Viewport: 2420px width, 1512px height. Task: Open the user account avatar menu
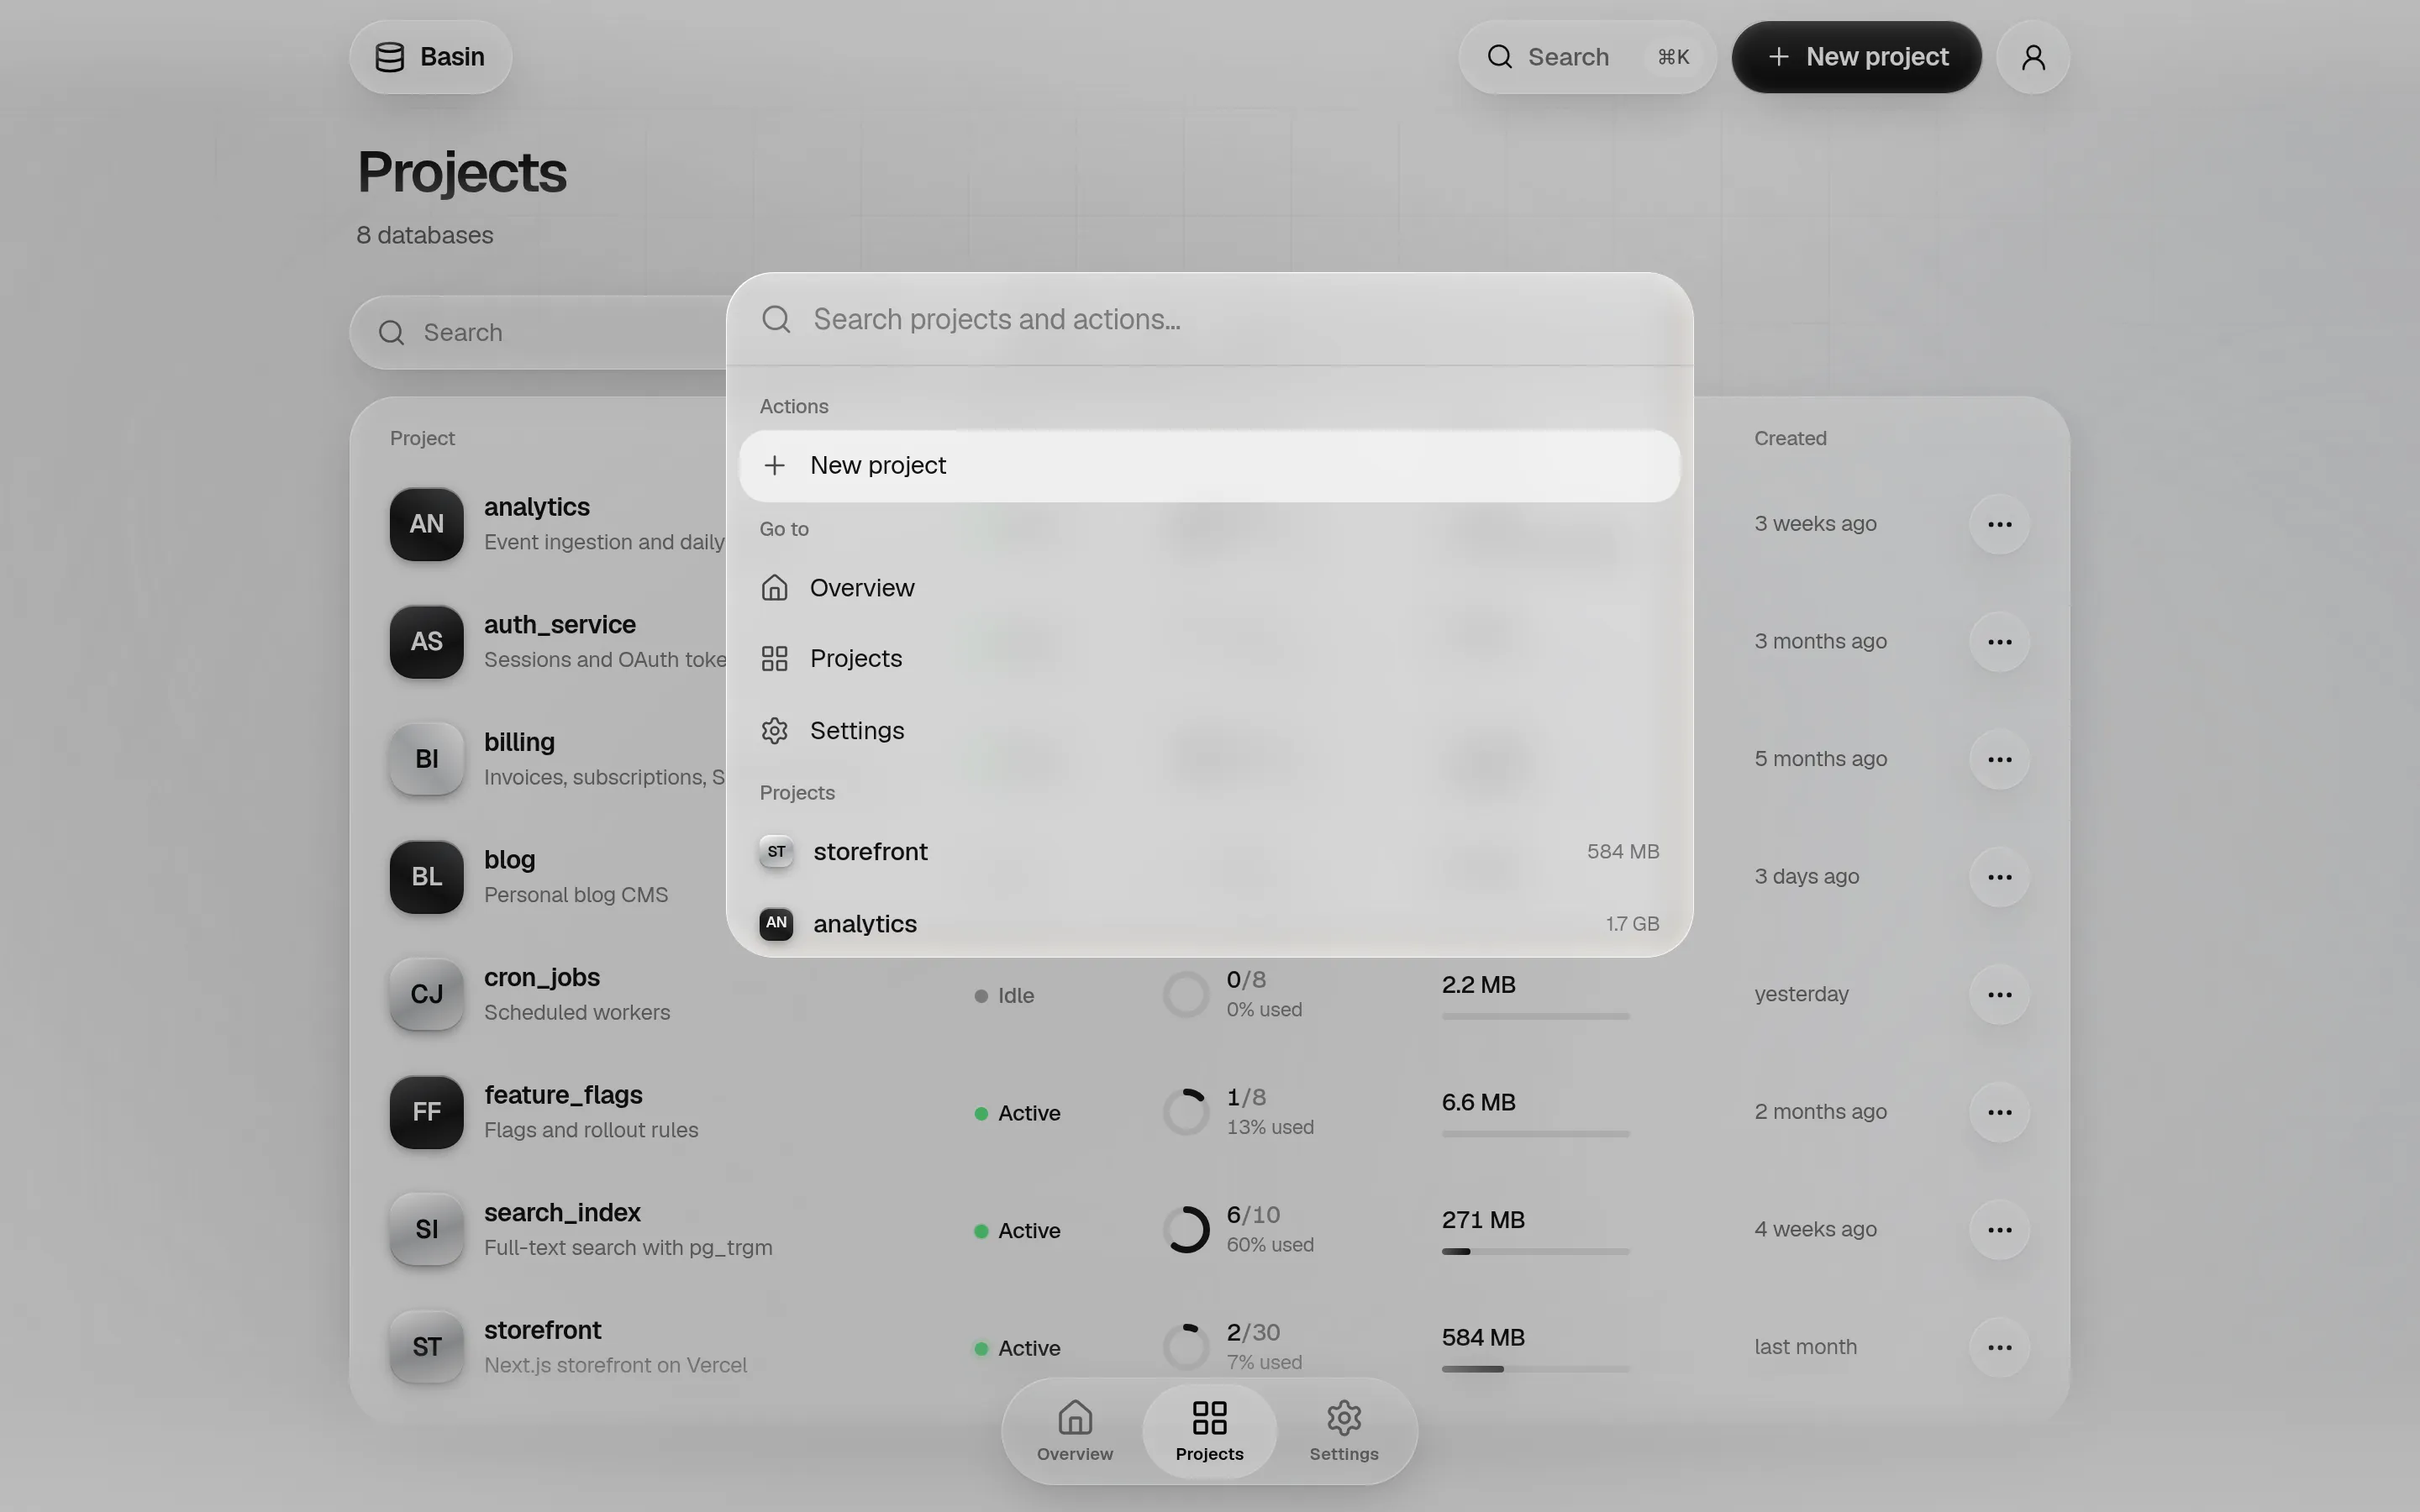click(x=2032, y=57)
